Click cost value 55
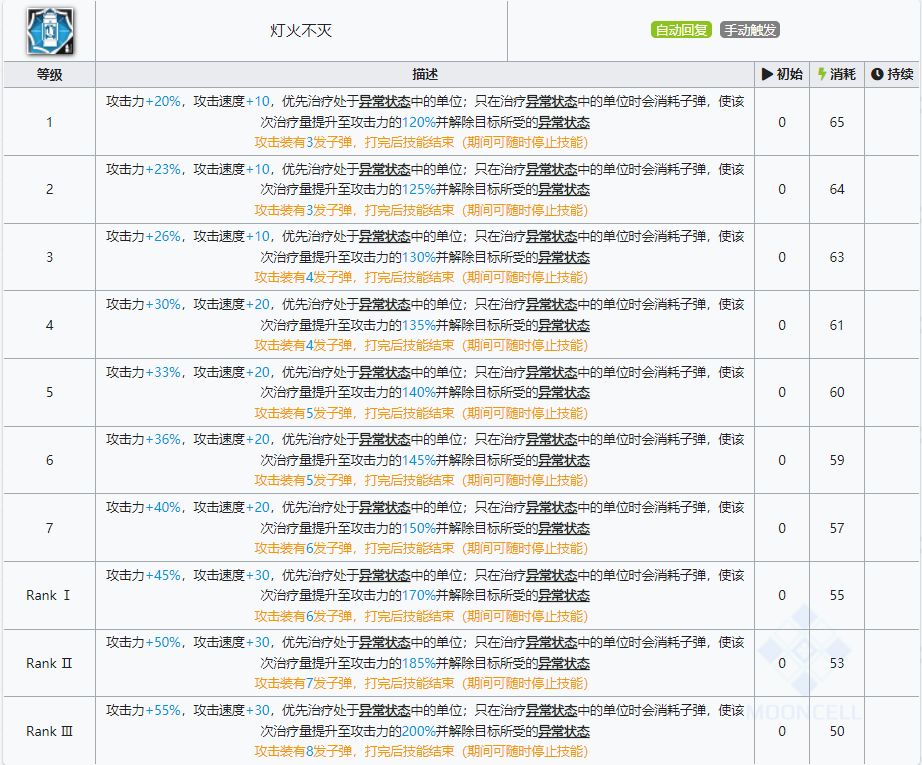 click(837, 595)
